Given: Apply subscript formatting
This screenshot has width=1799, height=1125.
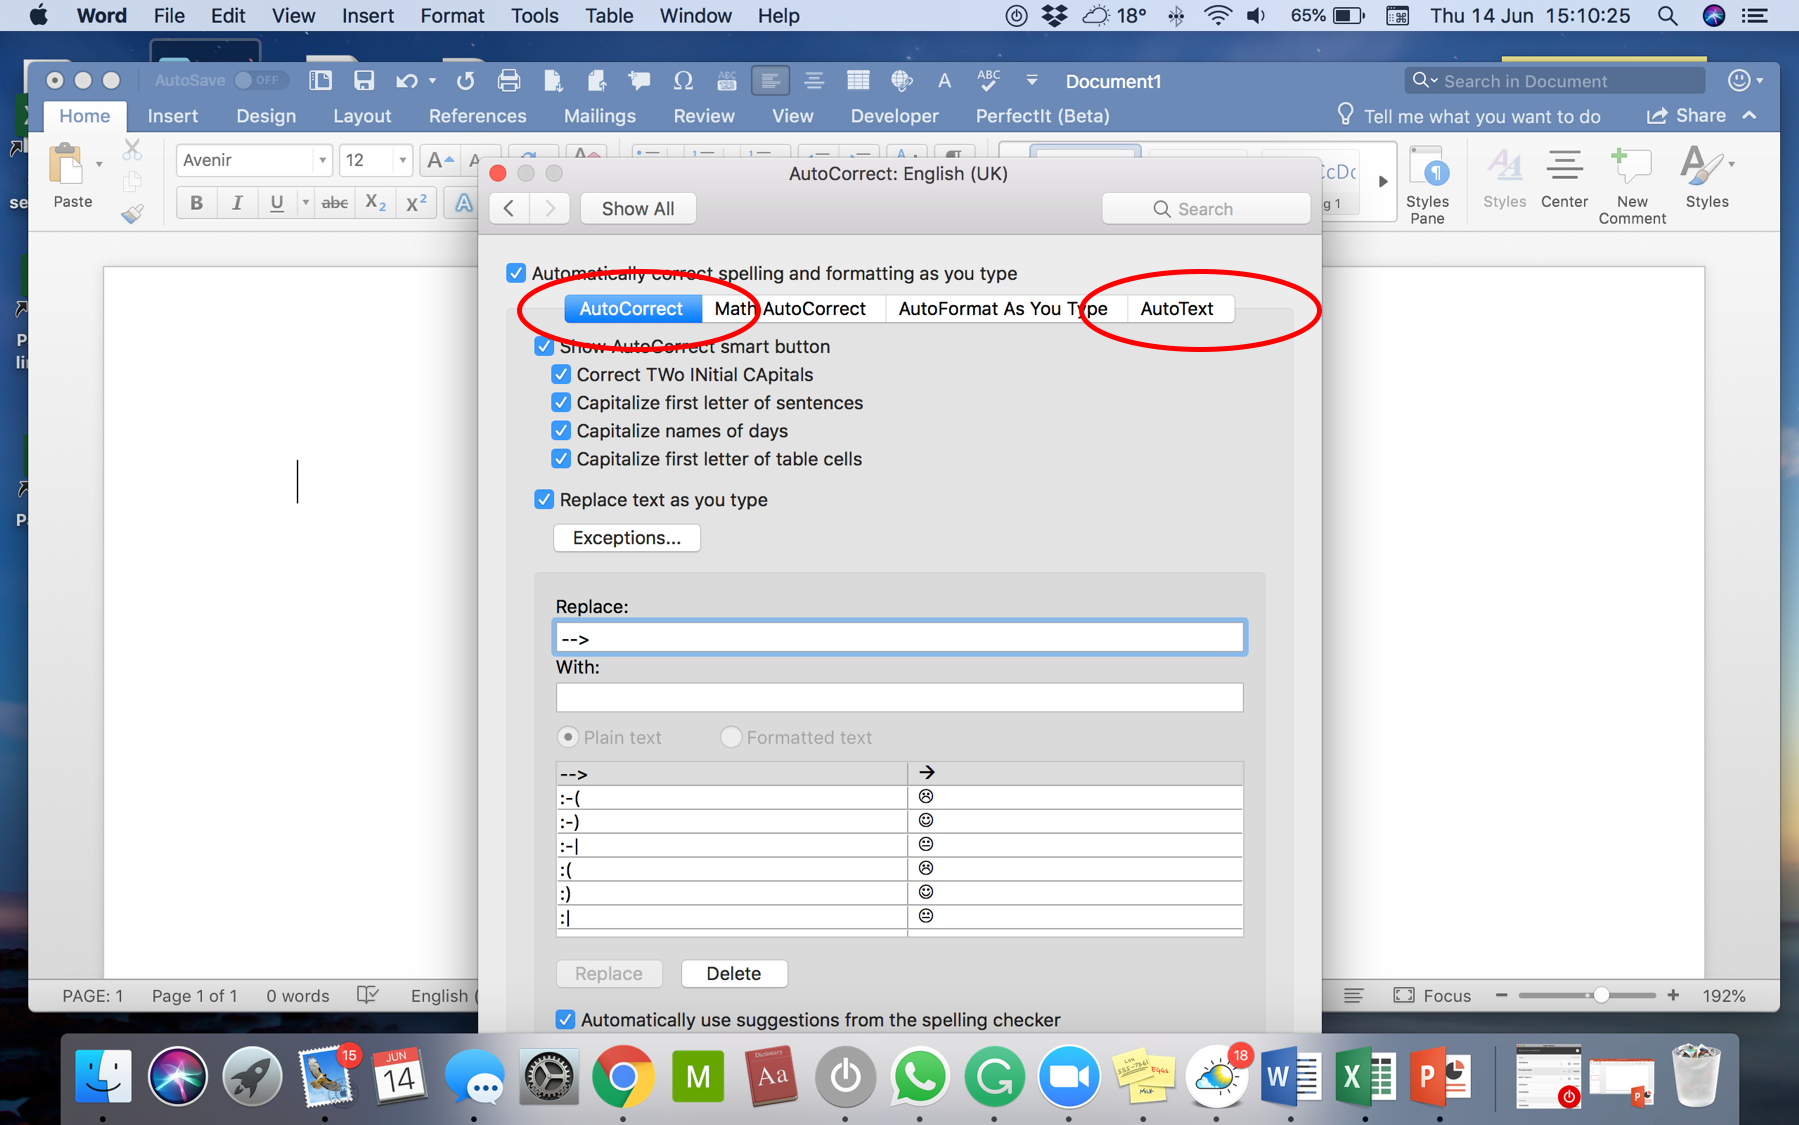Looking at the screenshot, I should click(375, 203).
